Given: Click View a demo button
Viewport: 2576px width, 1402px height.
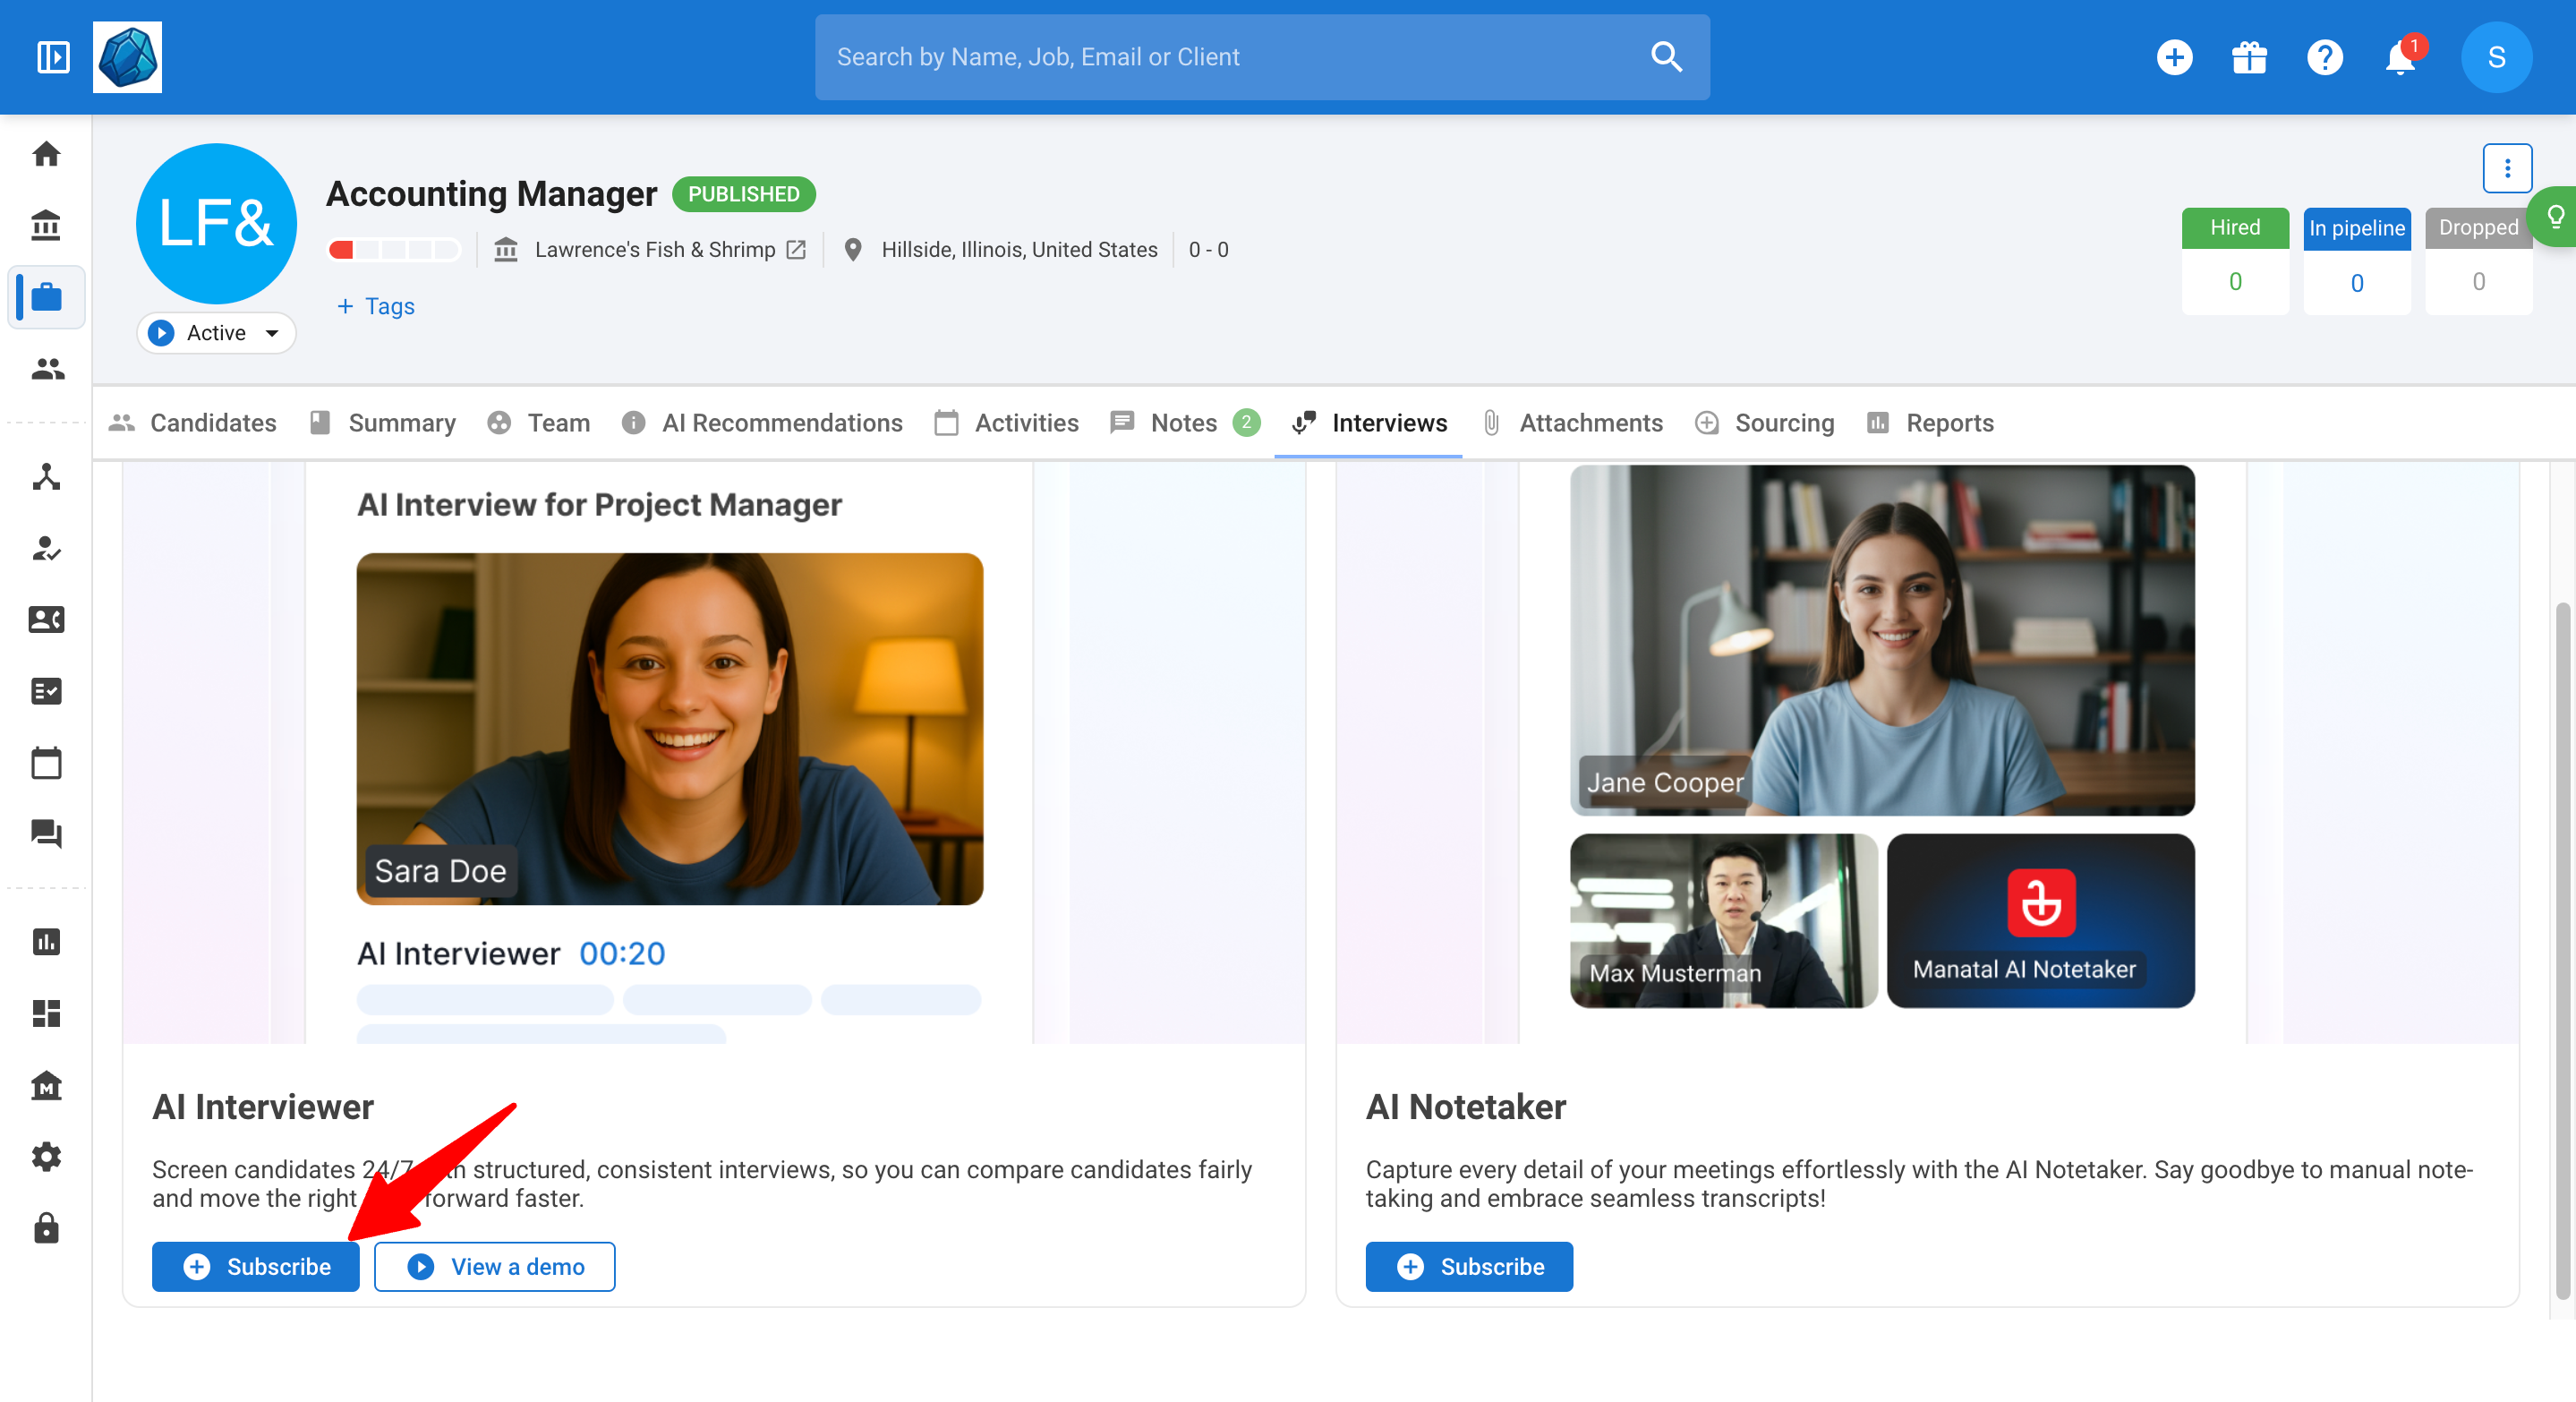Looking at the screenshot, I should (495, 1267).
